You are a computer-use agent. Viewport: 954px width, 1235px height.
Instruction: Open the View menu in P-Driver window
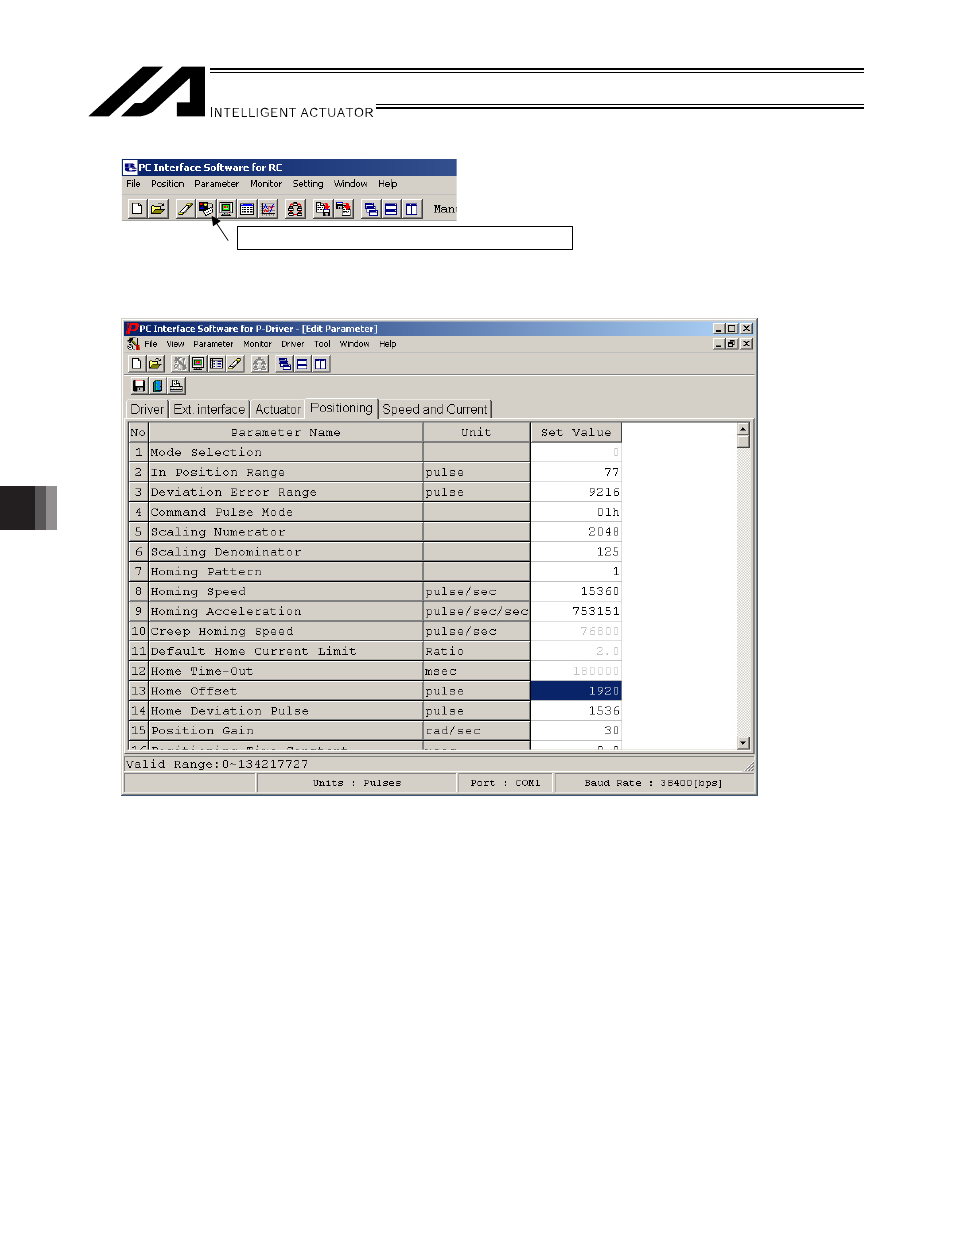tap(176, 344)
